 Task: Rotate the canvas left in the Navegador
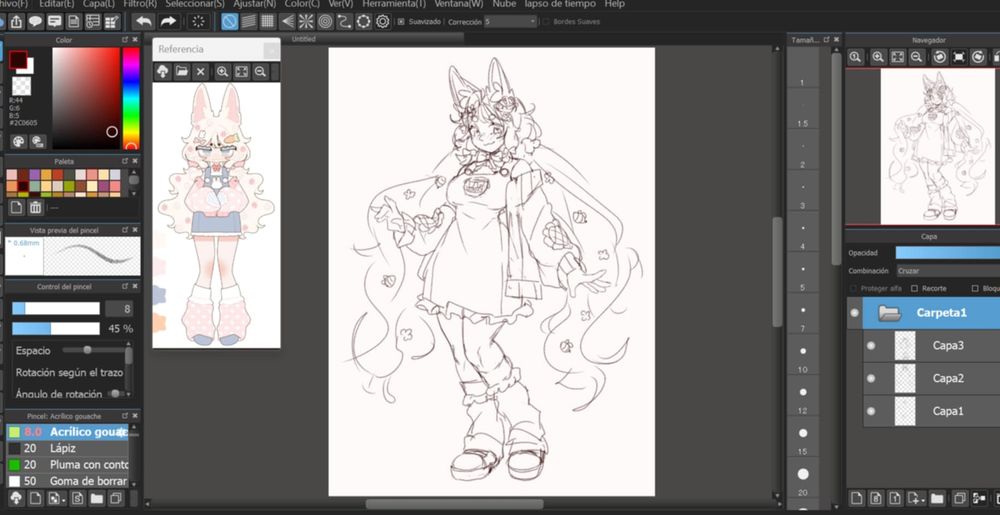click(939, 57)
